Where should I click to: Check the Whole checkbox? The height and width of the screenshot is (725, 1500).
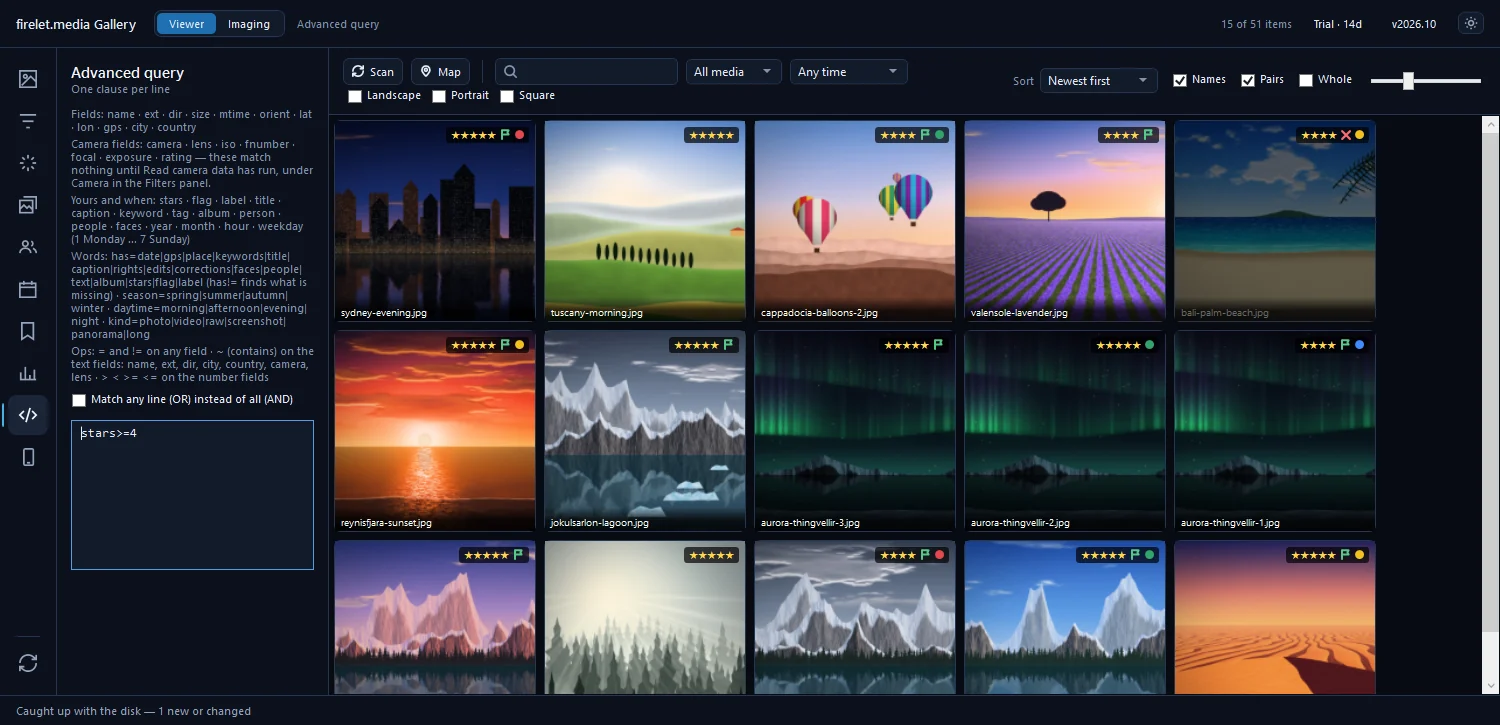(1306, 80)
